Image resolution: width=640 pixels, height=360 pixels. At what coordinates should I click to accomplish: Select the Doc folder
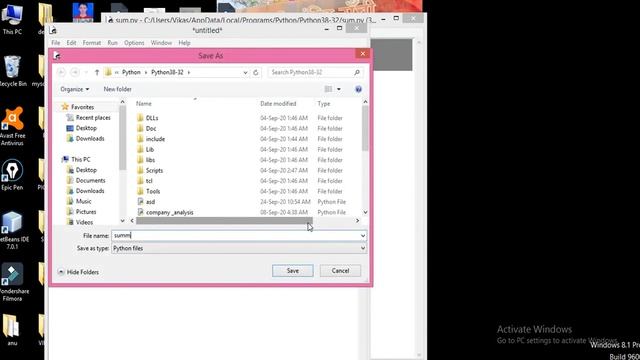pyautogui.click(x=151, y=129)
